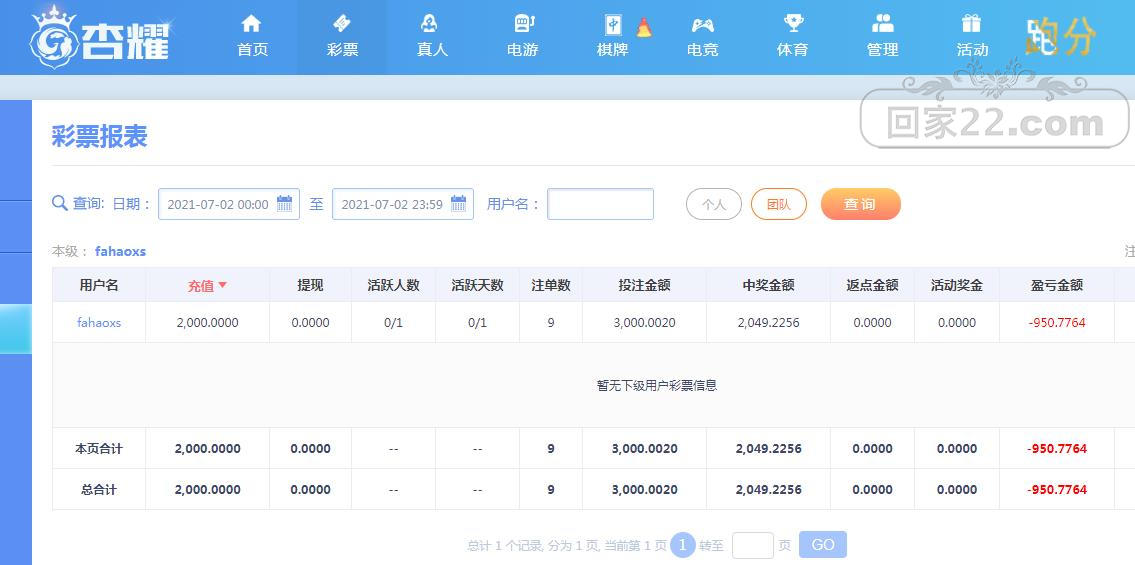Open the 体育 trophy icon

pos(793,24)
